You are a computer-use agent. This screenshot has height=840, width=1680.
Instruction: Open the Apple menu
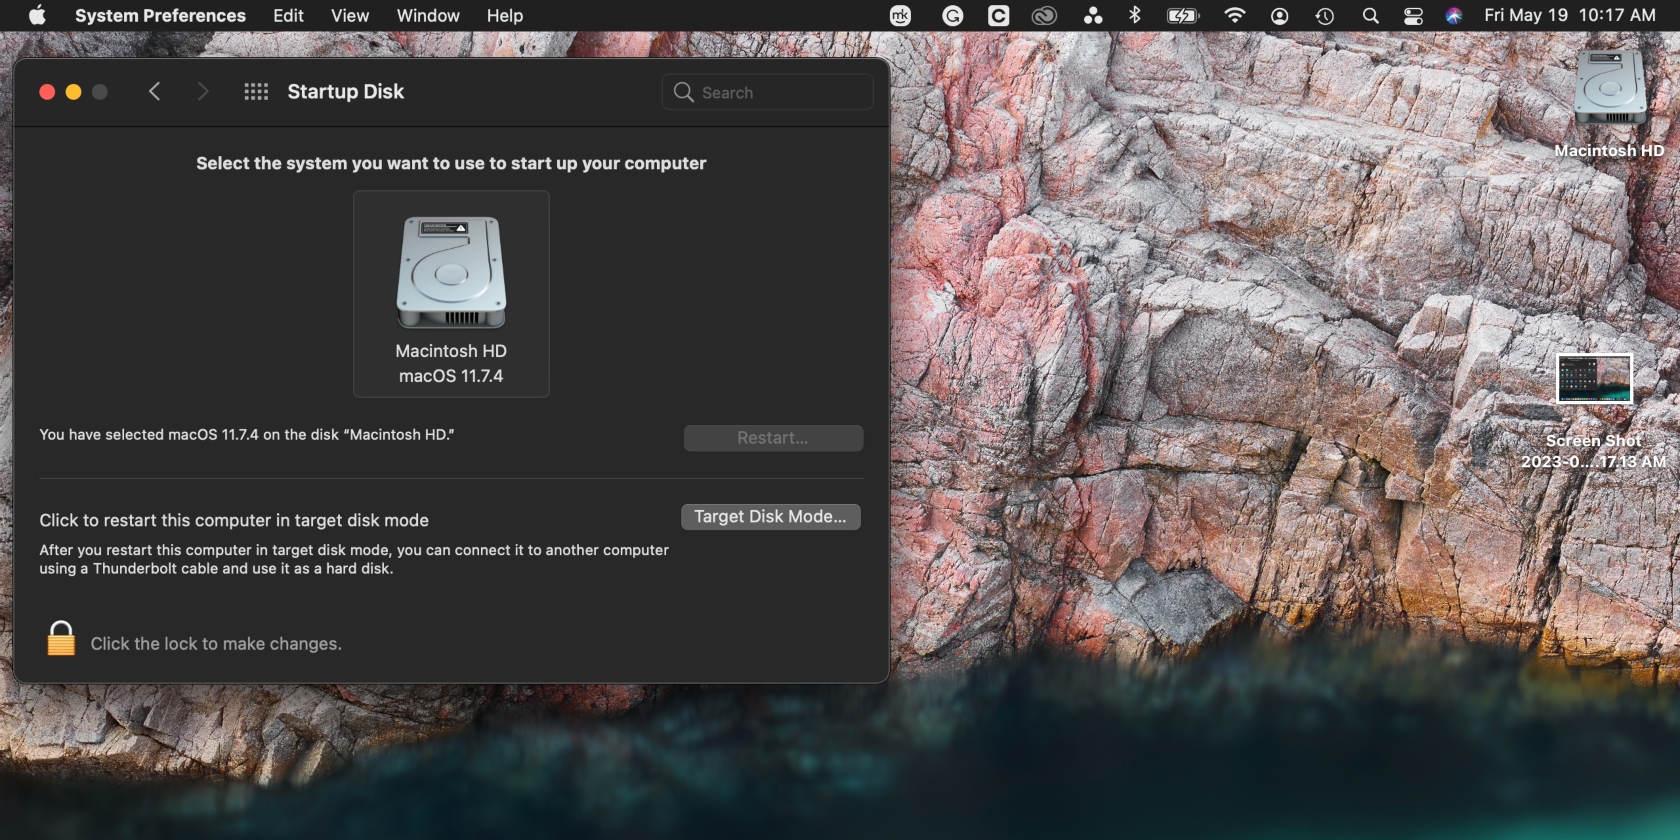[x=37, y=15]
